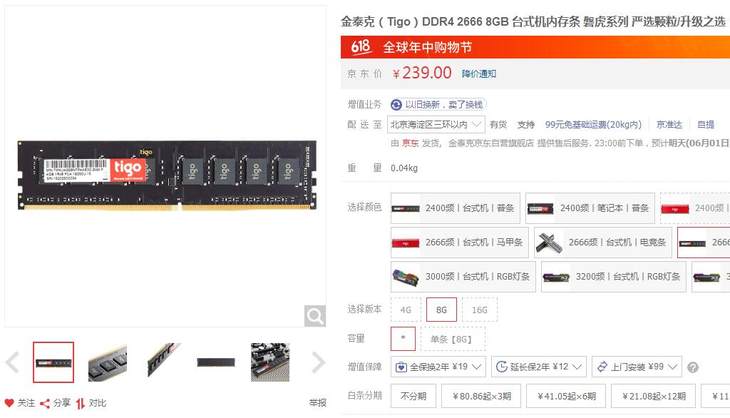Click the share icon below thumbnails
The height and width of the screenshot is (418, 730).
[45, 404]
